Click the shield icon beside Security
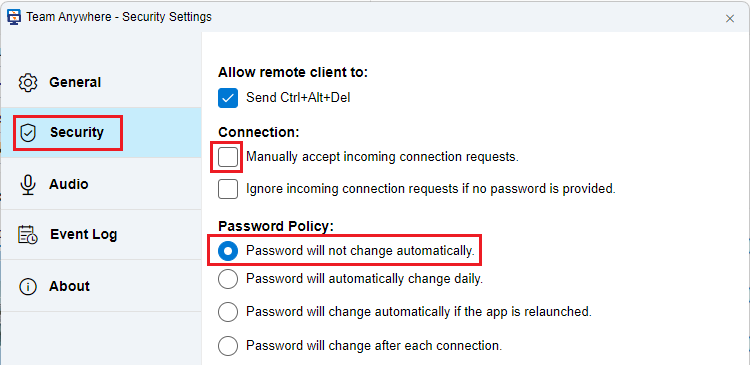The image size is (750, 365). tap(29, 133)
